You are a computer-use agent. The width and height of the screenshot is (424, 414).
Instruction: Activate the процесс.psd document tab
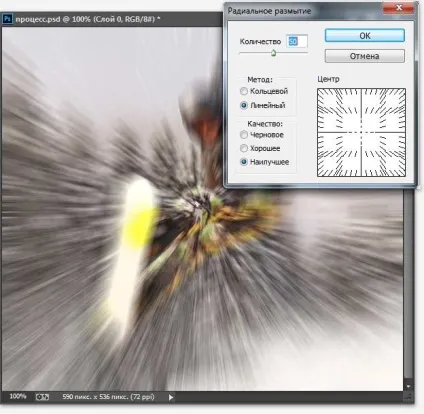tap(88, 19)
